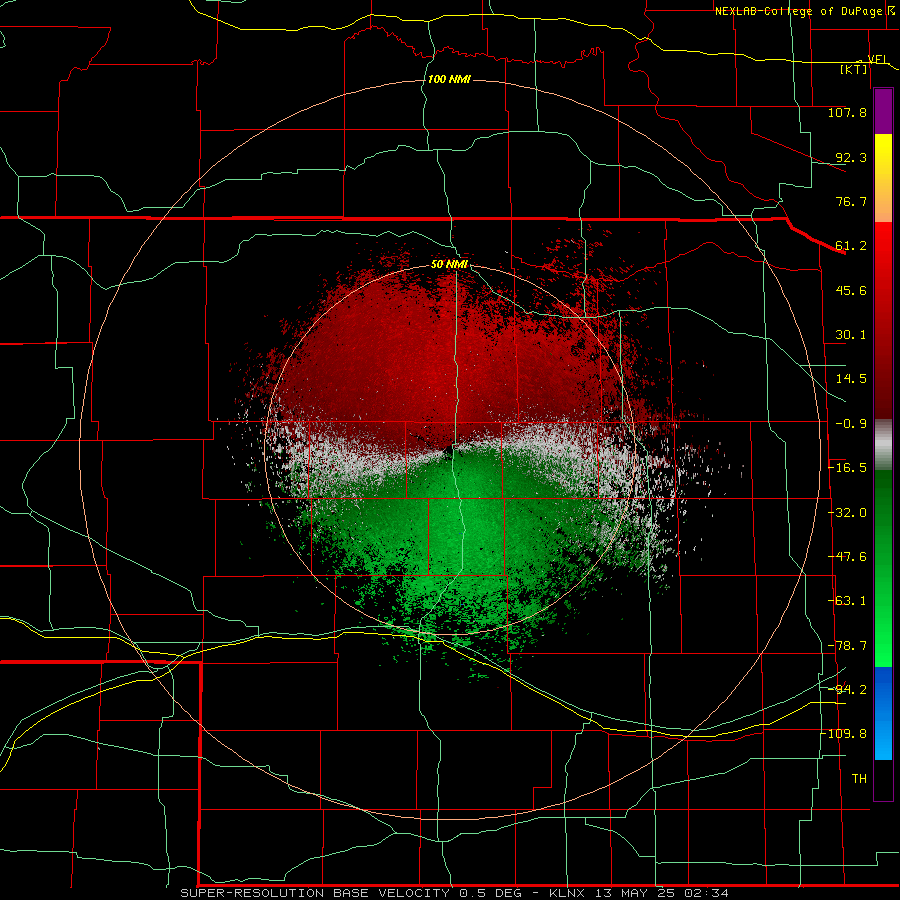Click the VEL label above the color scale
The width and height of the screenshot is (900, 900).
(x=878, y=59)
